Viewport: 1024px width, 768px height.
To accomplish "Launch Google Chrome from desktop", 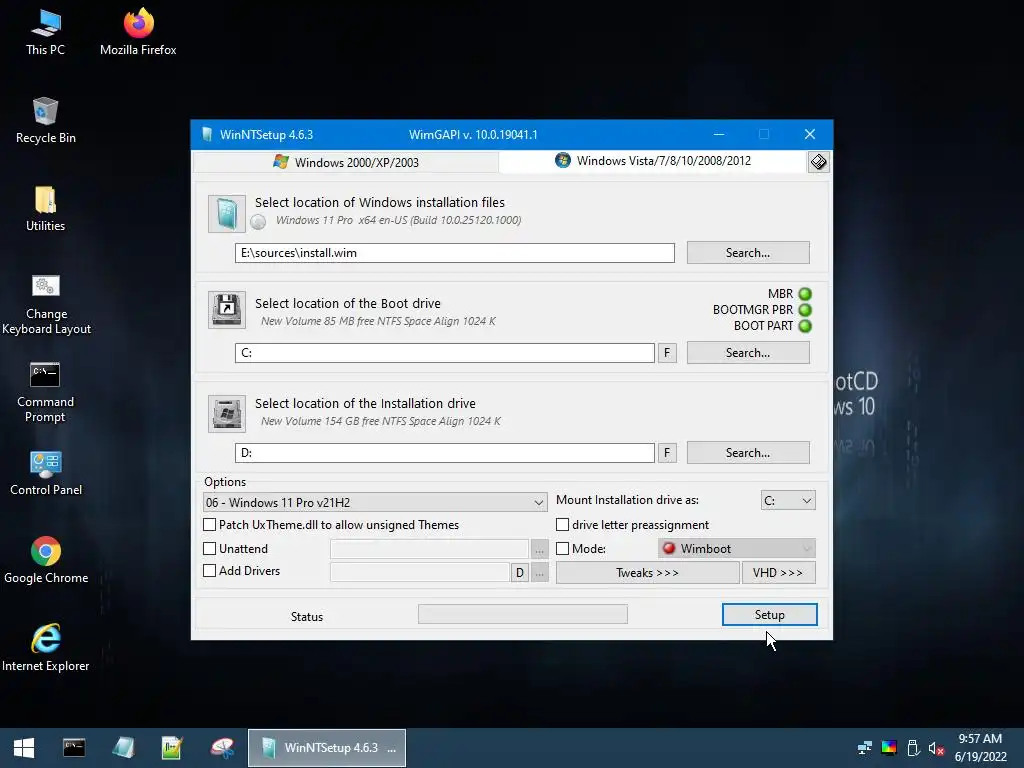I will [46, 560].
